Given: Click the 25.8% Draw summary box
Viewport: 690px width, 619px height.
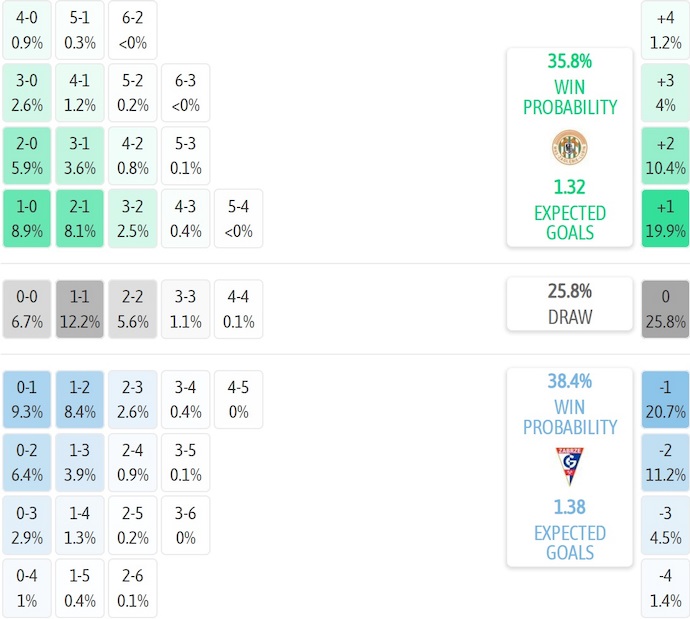Looking at the screenshot, I should (x=569, y=304).
